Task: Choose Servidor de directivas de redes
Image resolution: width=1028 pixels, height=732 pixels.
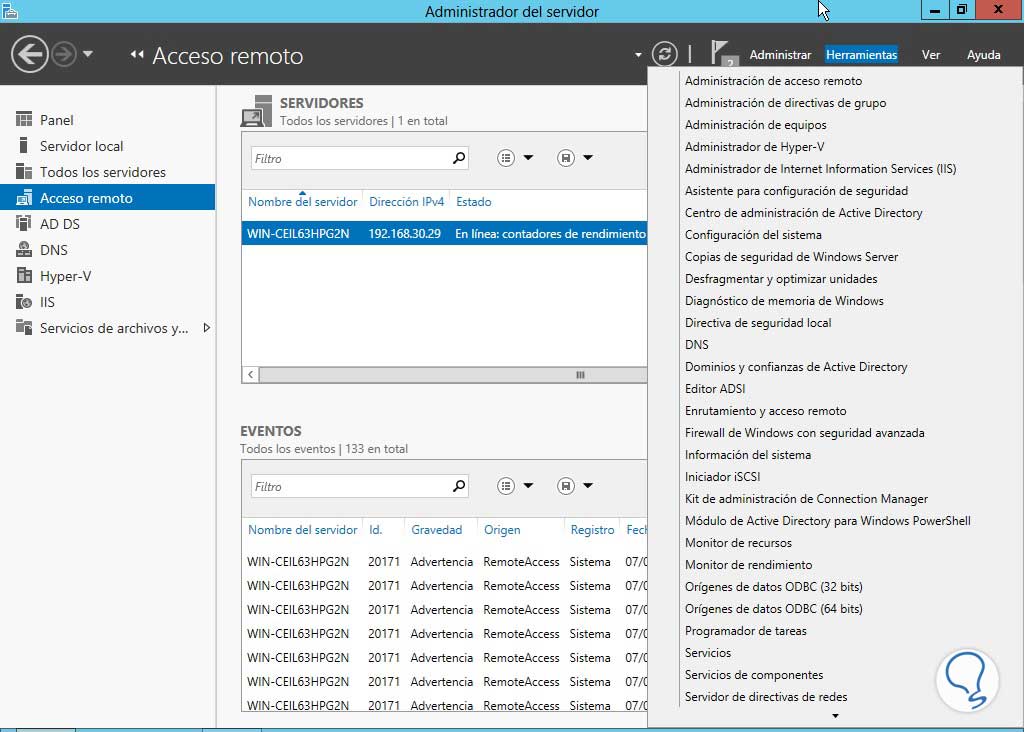Action: (766, 697)
